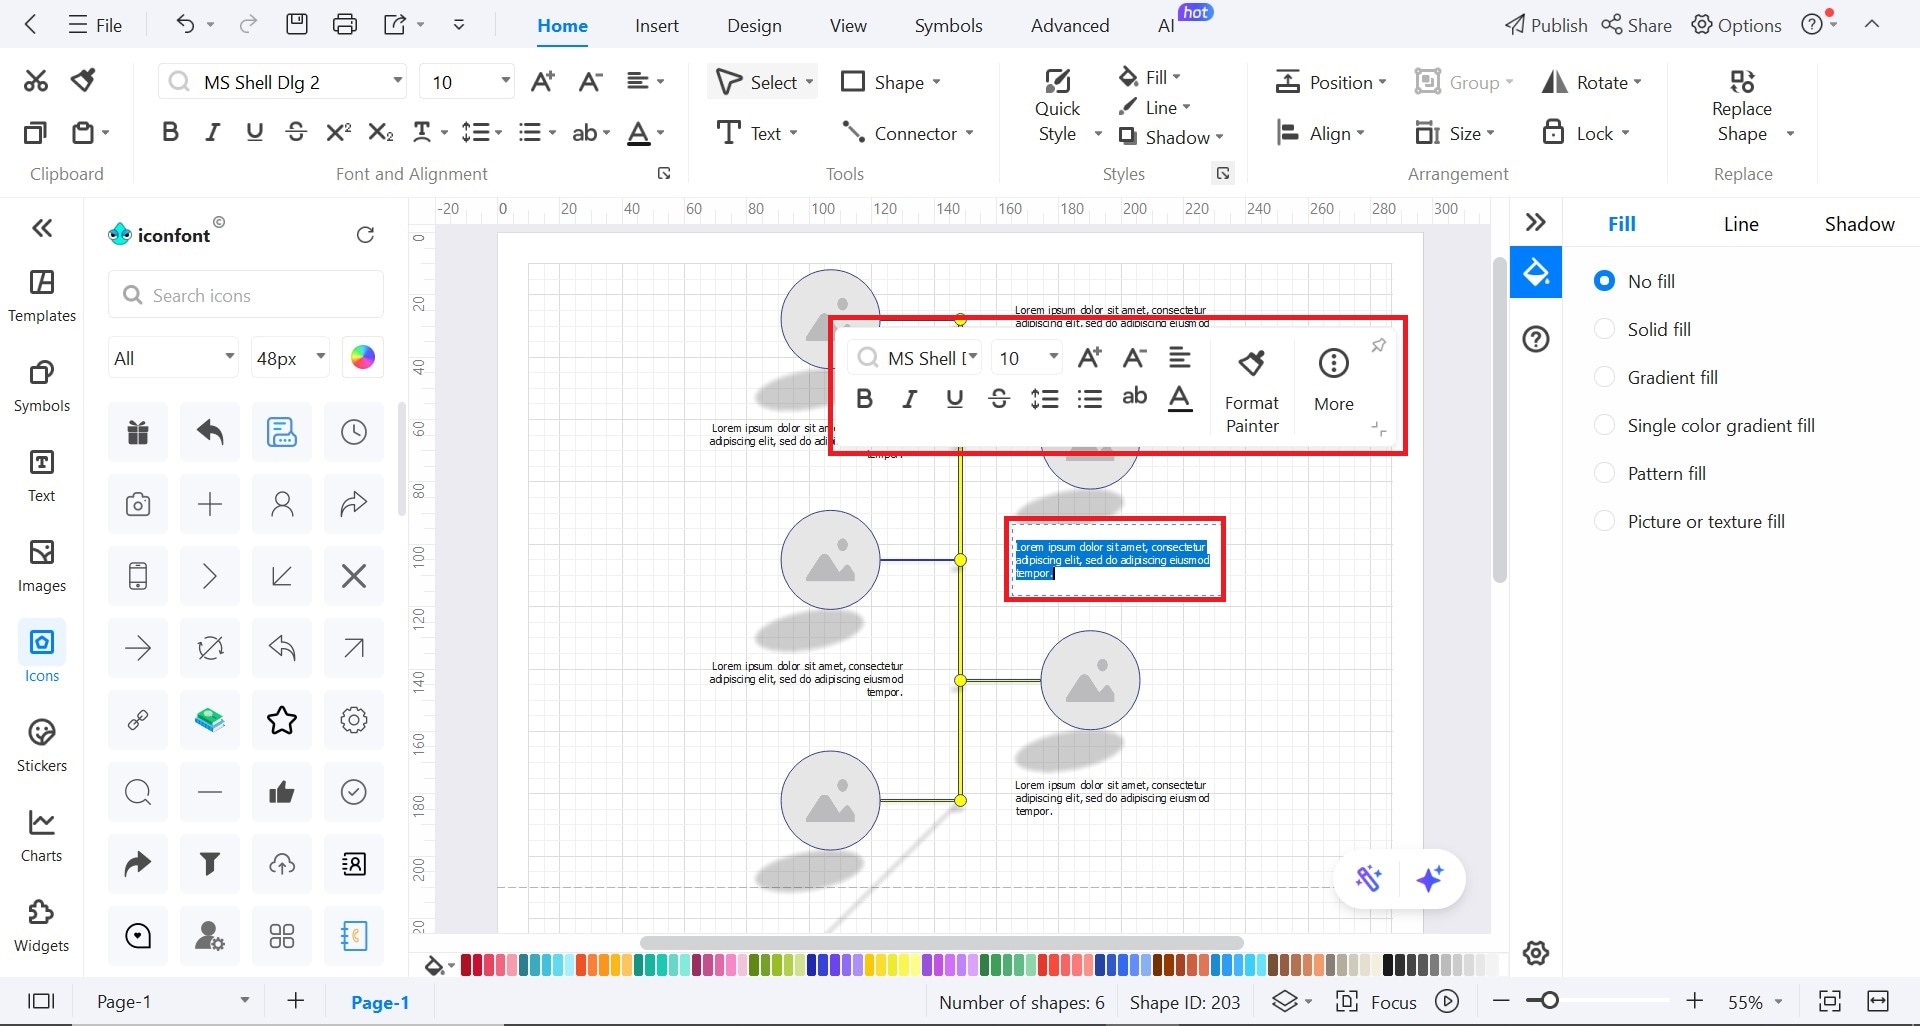Open the Widgets sidebar panel

[42, 926]
